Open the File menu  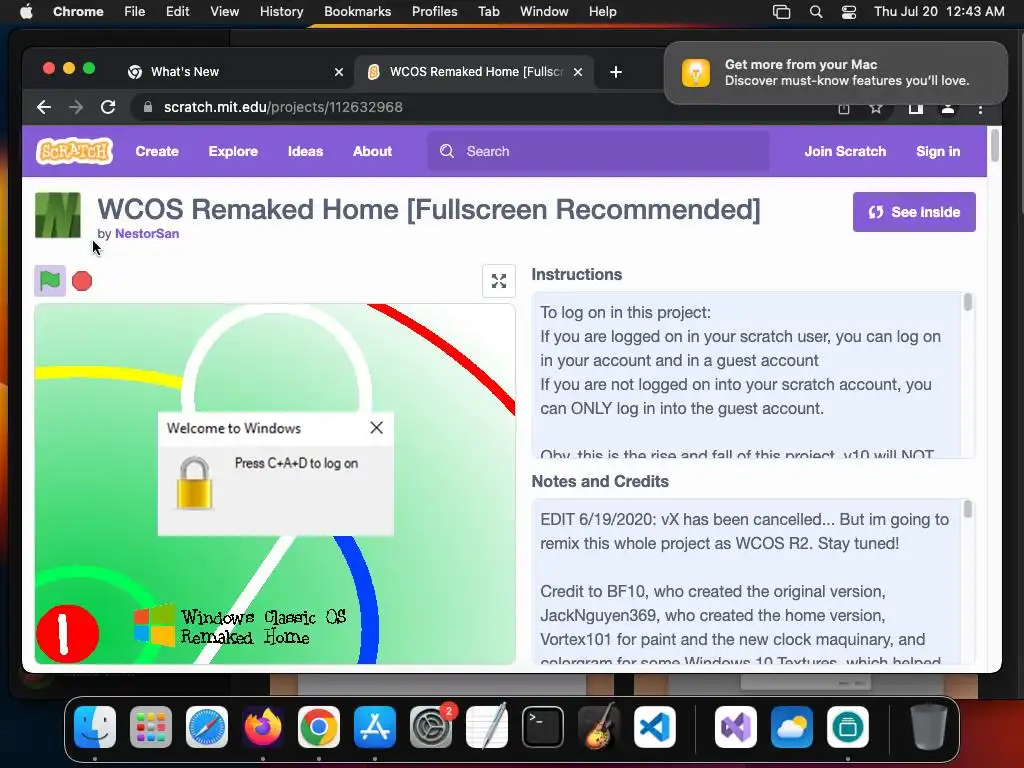135,12
